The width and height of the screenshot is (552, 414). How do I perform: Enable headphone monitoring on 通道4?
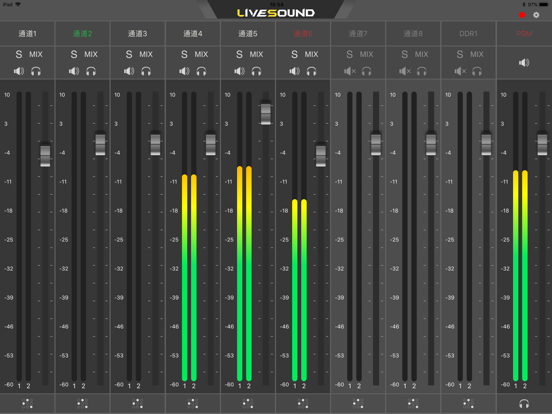[x=201, y=71]
